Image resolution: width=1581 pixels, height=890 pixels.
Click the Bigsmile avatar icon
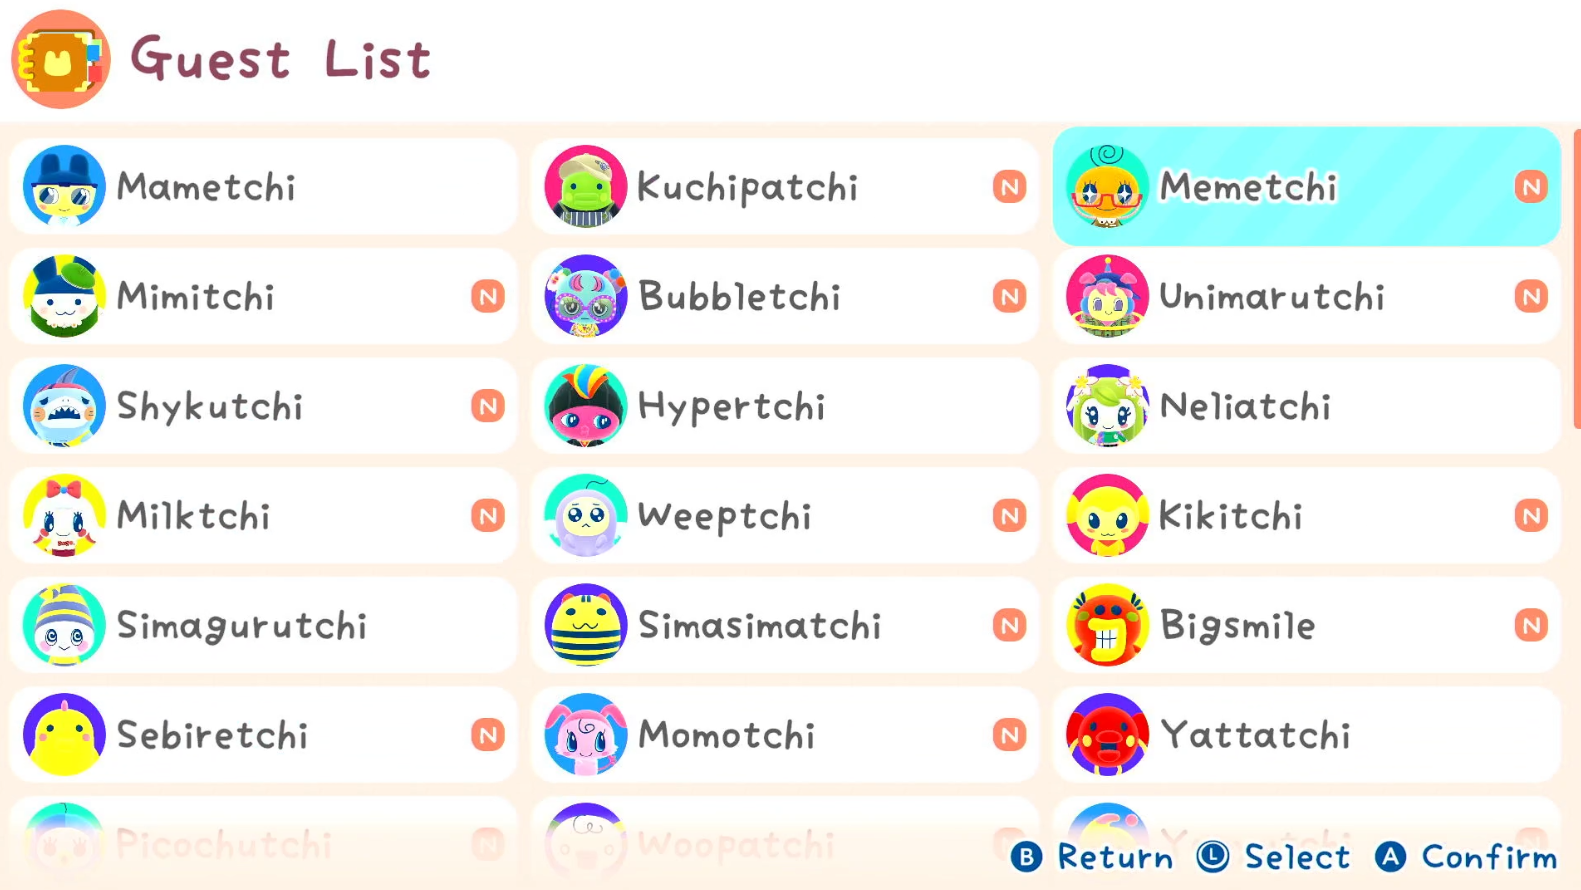[1107, 625]
